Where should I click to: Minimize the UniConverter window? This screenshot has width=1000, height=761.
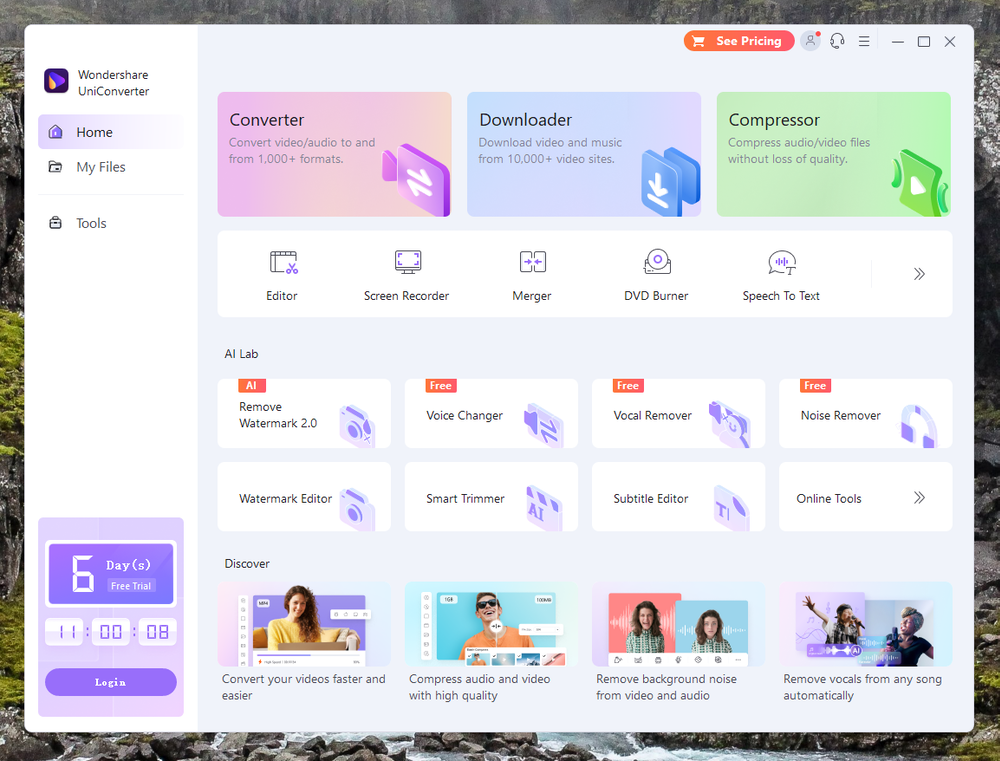pyautogui.click(x=897, y=41)
